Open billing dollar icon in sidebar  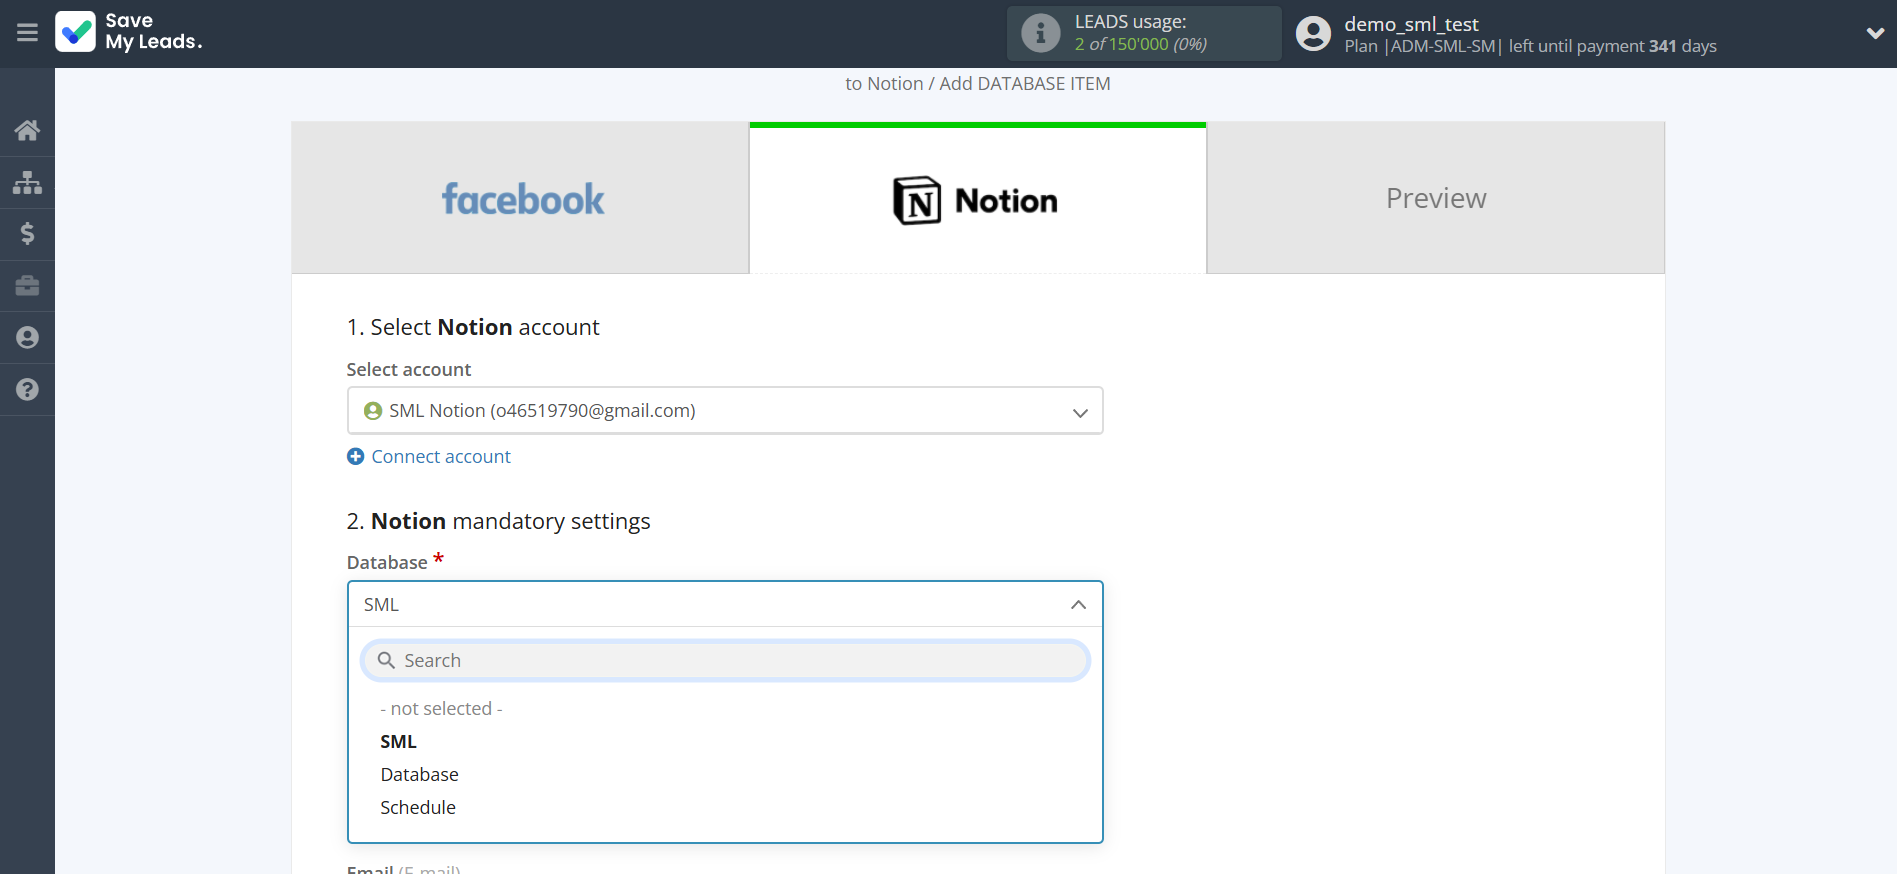click(x=27, y=234)
